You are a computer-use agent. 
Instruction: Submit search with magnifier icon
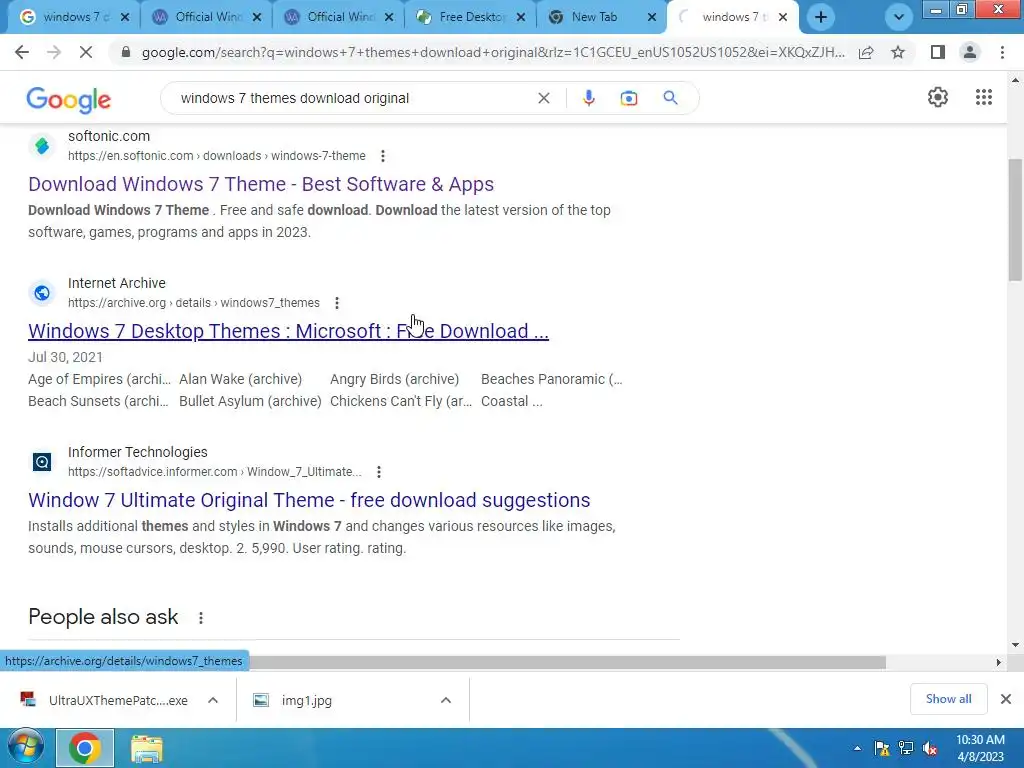(x=670, y=98)
